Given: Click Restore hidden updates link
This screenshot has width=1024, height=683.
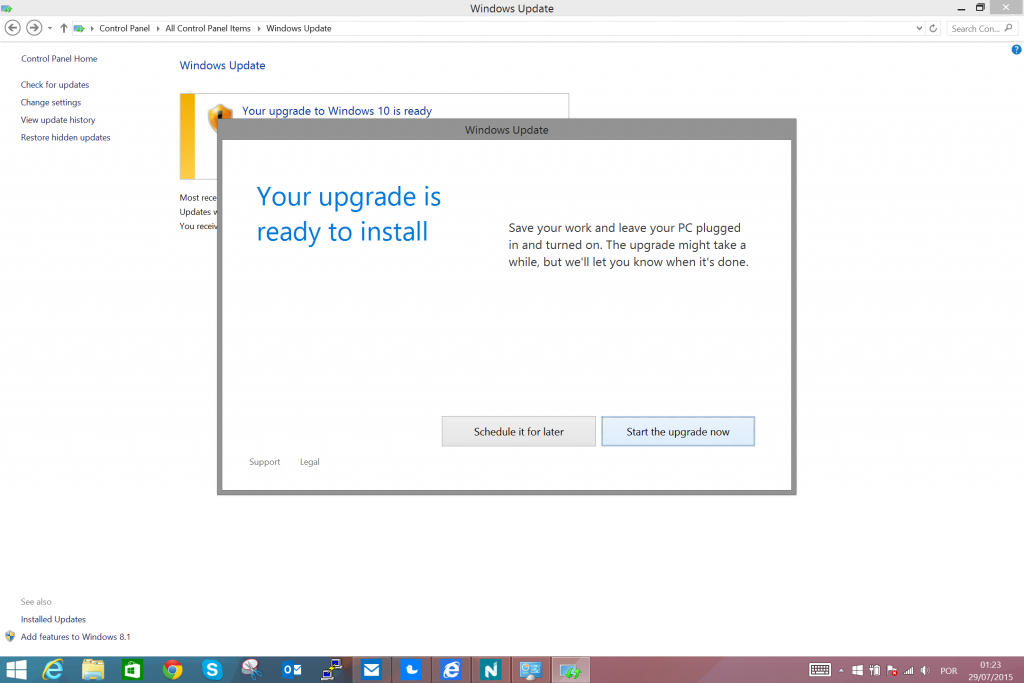Looking at the screenshot, I should coord(65,138).
